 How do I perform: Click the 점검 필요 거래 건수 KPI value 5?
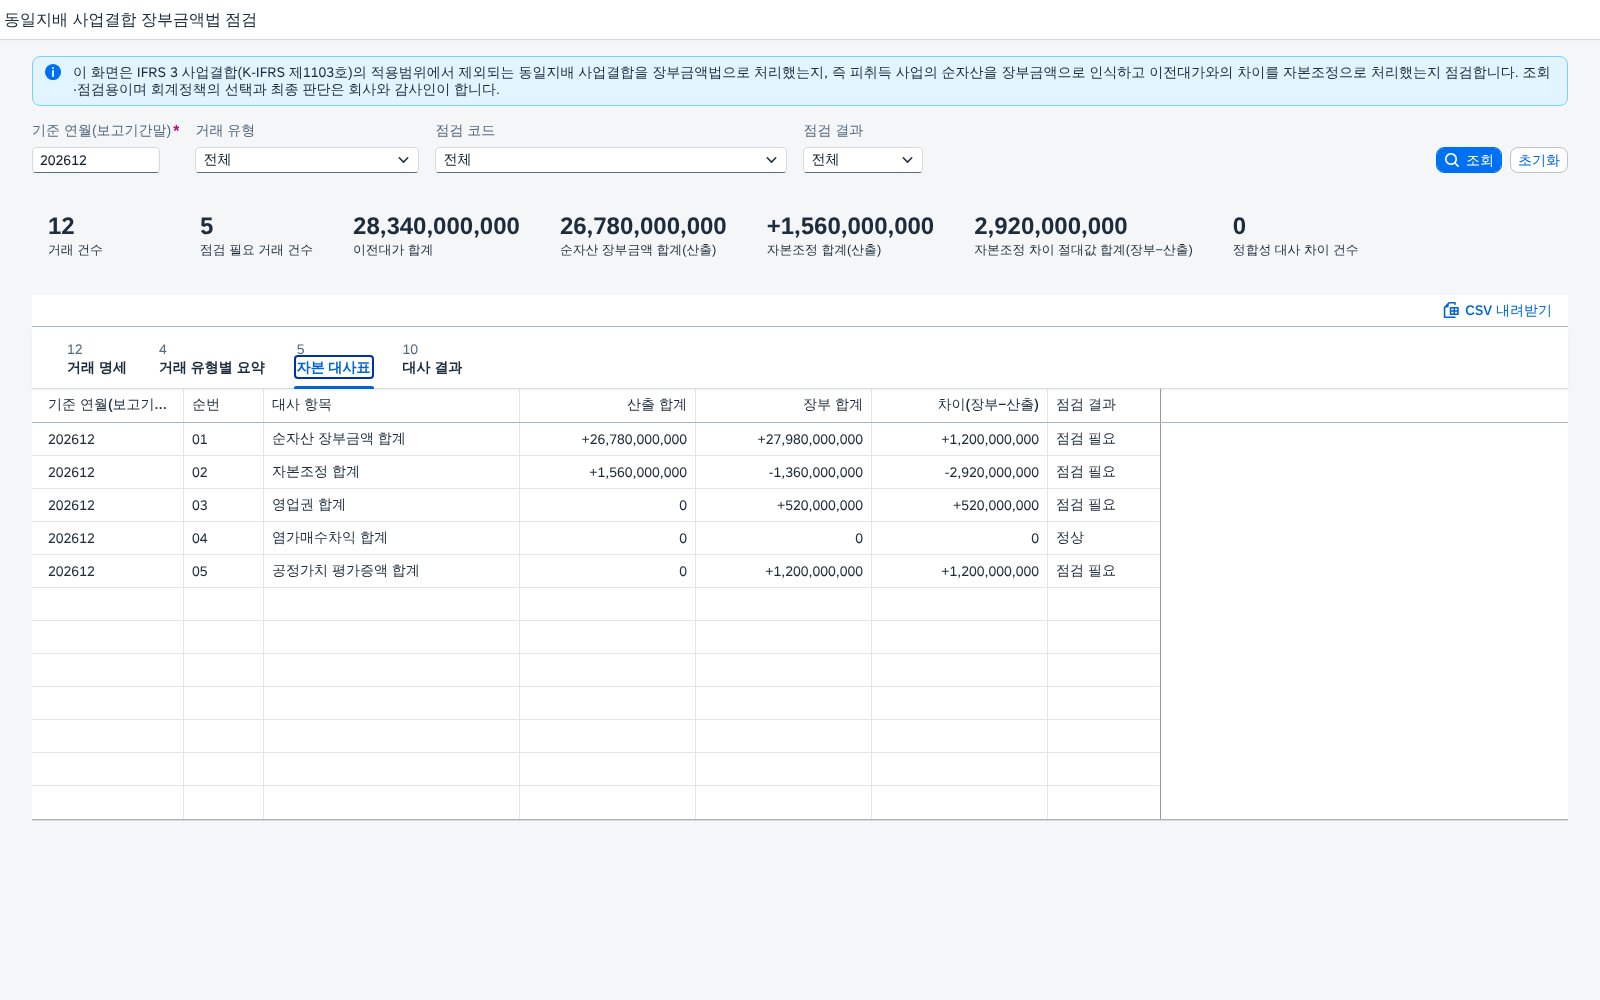(207, 226)
